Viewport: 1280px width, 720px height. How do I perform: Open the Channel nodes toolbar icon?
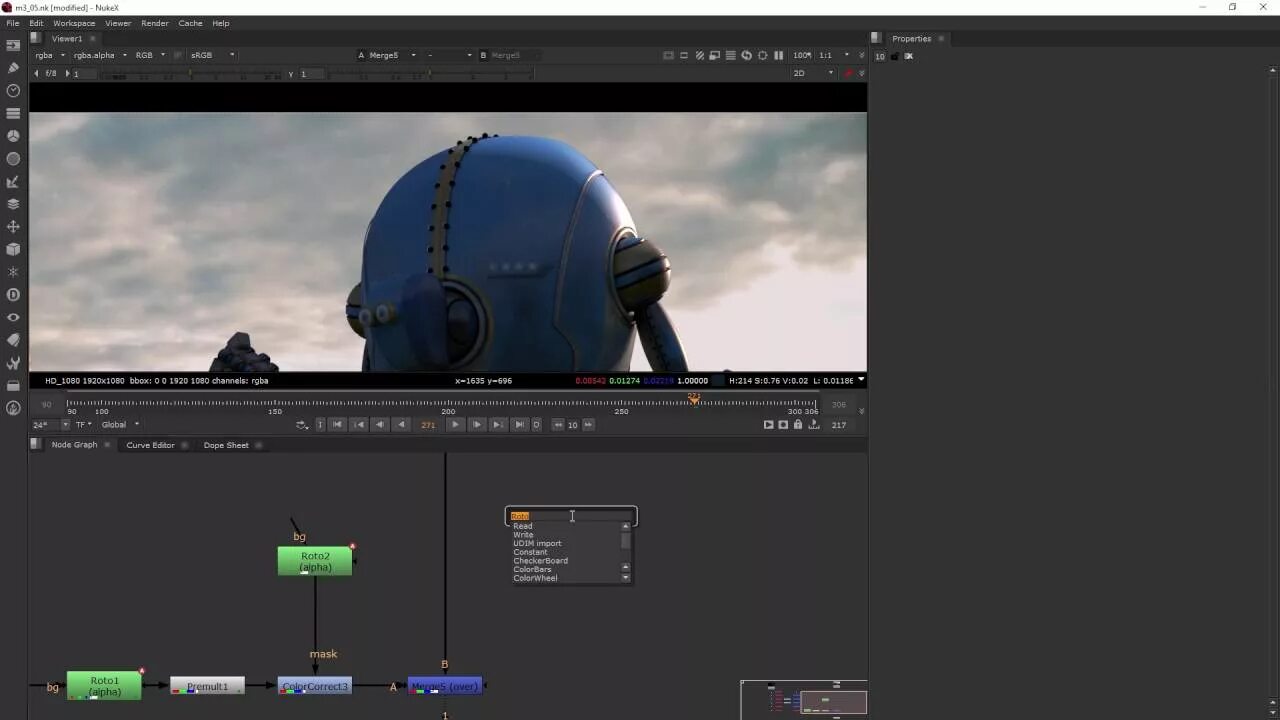click(x=13, y=113)
